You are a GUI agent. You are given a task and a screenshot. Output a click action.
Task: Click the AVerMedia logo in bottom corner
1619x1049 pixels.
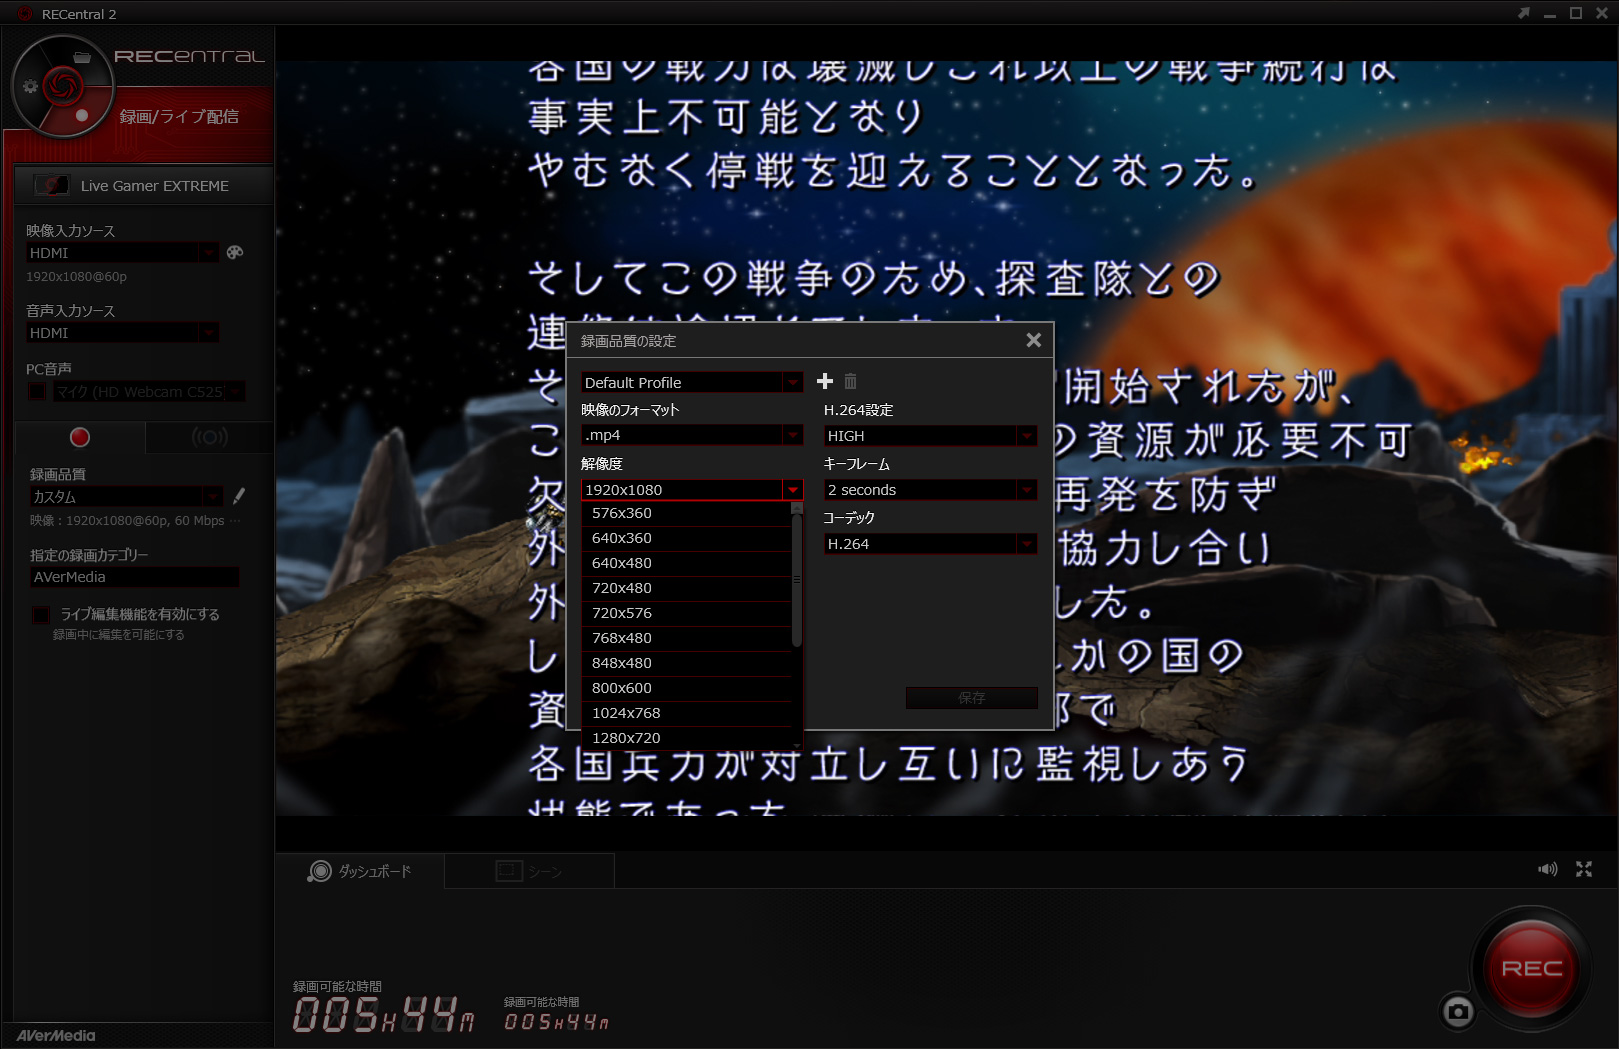56,1036
